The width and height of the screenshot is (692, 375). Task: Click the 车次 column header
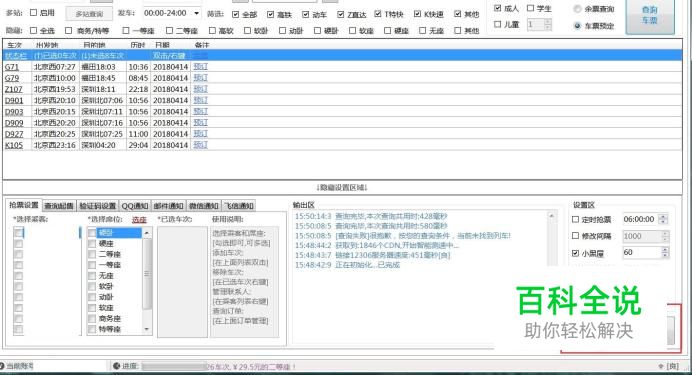pyautogui.click(x=15, y=45)
